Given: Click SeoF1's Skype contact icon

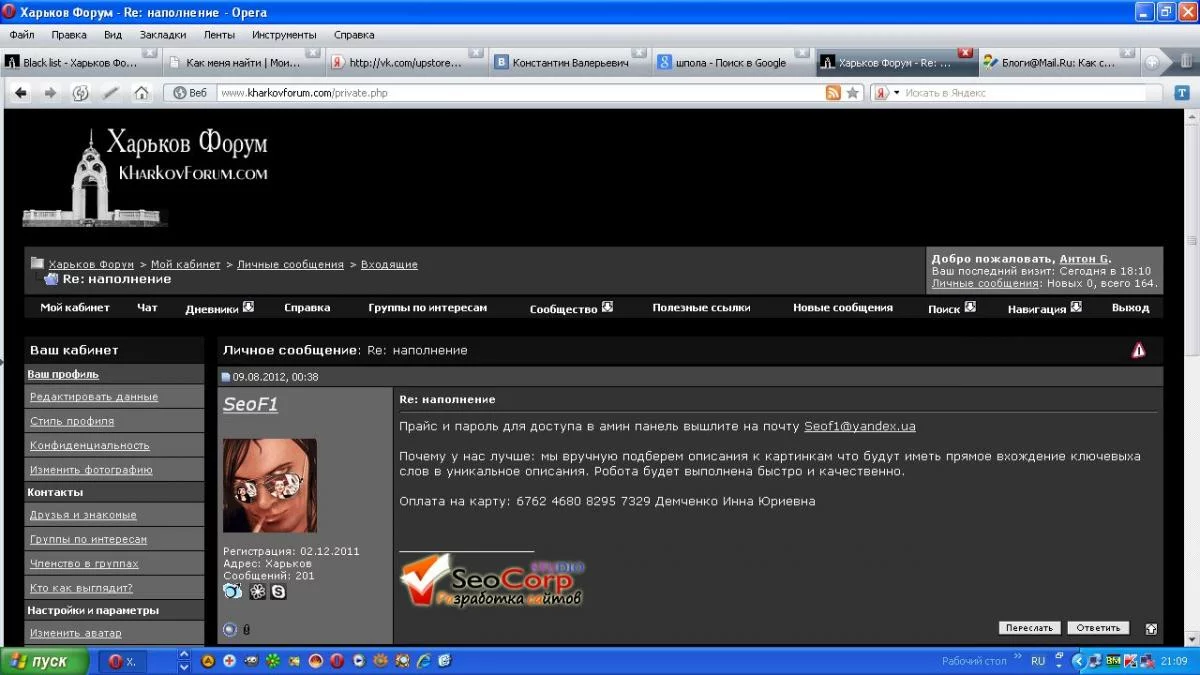Looking at the screenshot, I should (278, 592).
